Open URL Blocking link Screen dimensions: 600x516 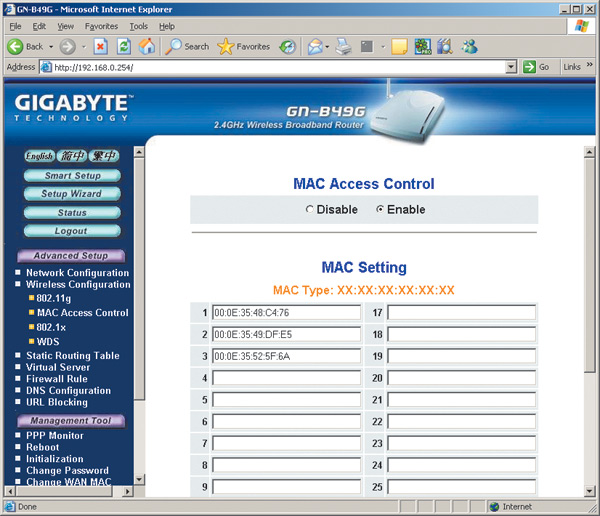pos(57,402)
